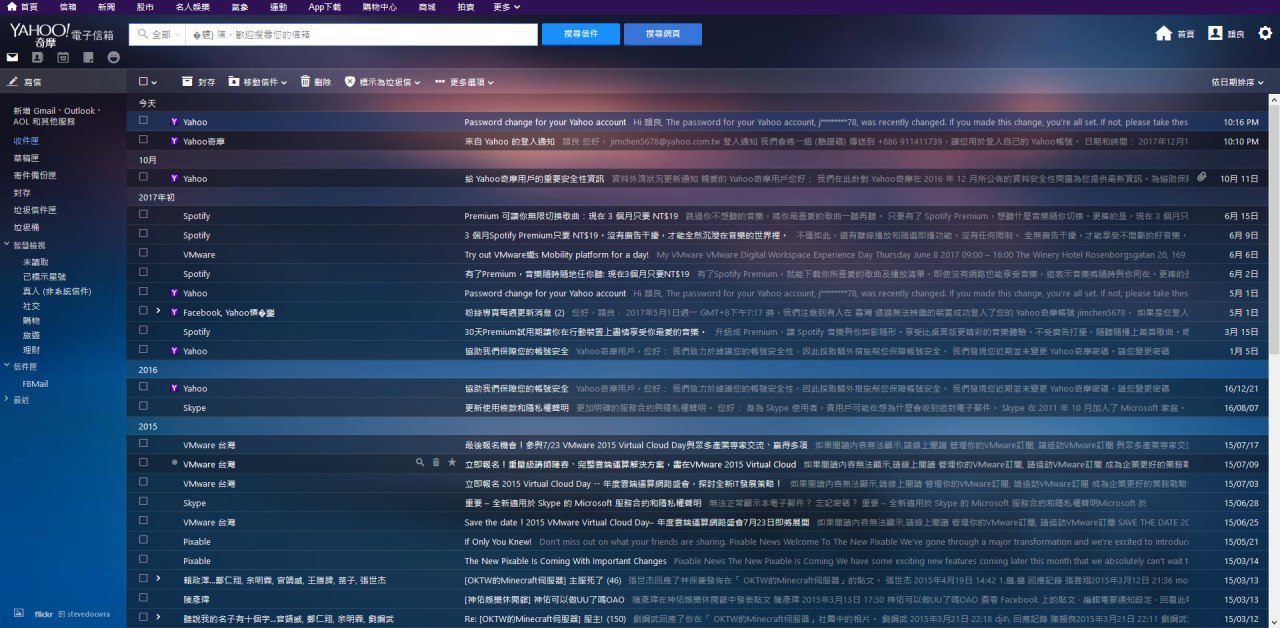Open the calendar icon below Yahoo logo

point(62,57)
